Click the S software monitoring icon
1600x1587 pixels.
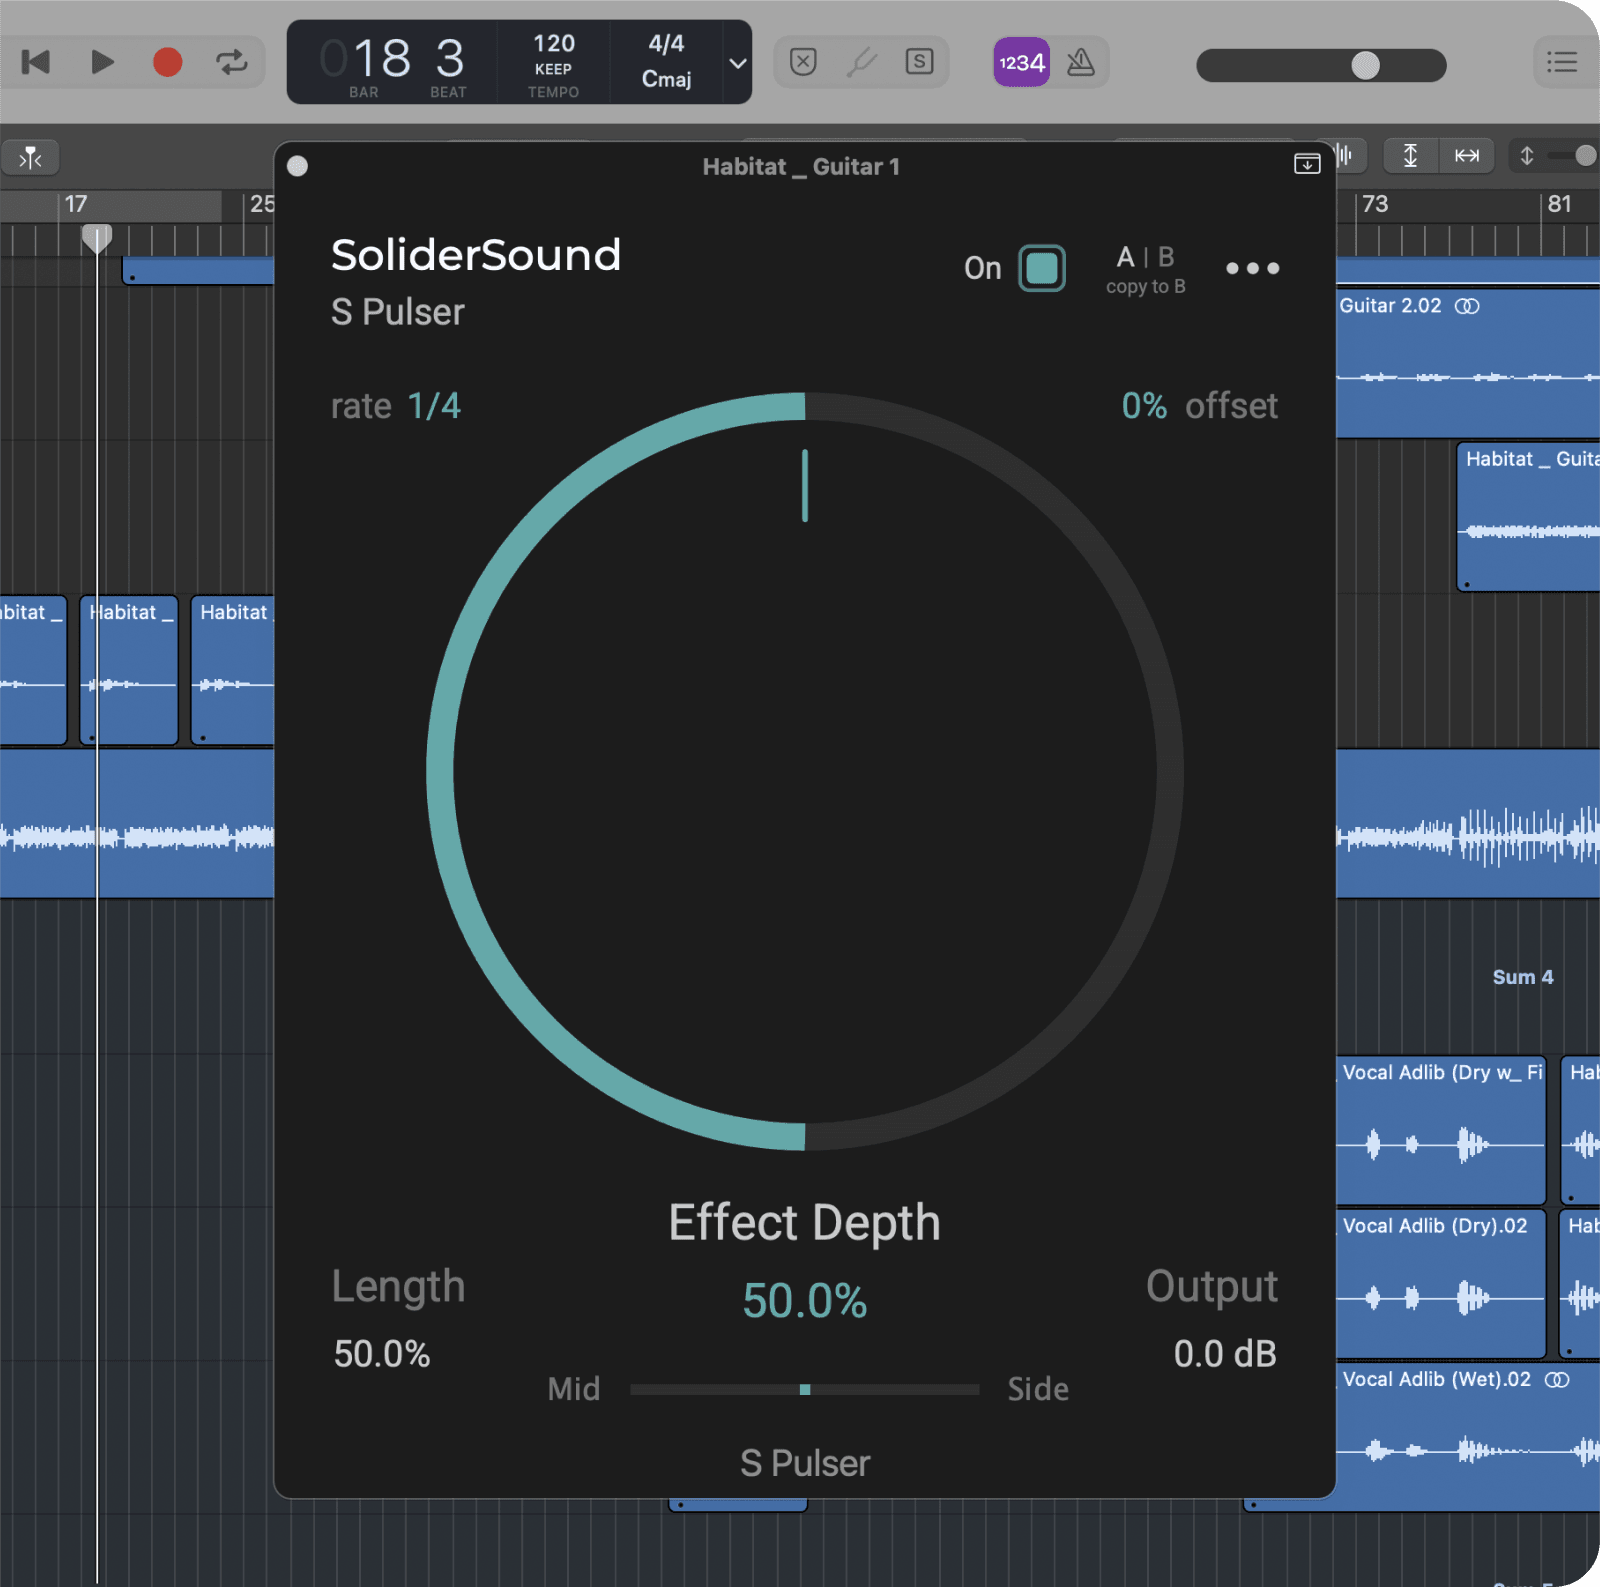(x=918, y=62)
